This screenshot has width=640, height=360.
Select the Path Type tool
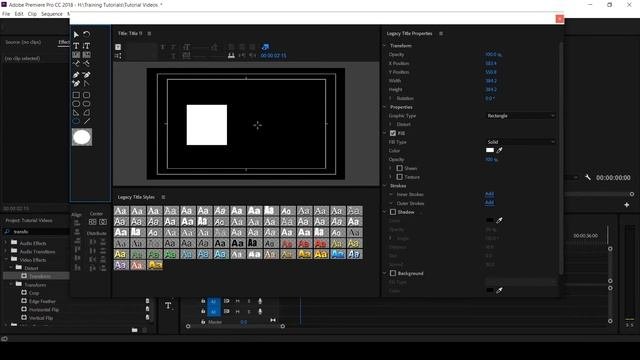pyautogui.click(x=76, y=64)
